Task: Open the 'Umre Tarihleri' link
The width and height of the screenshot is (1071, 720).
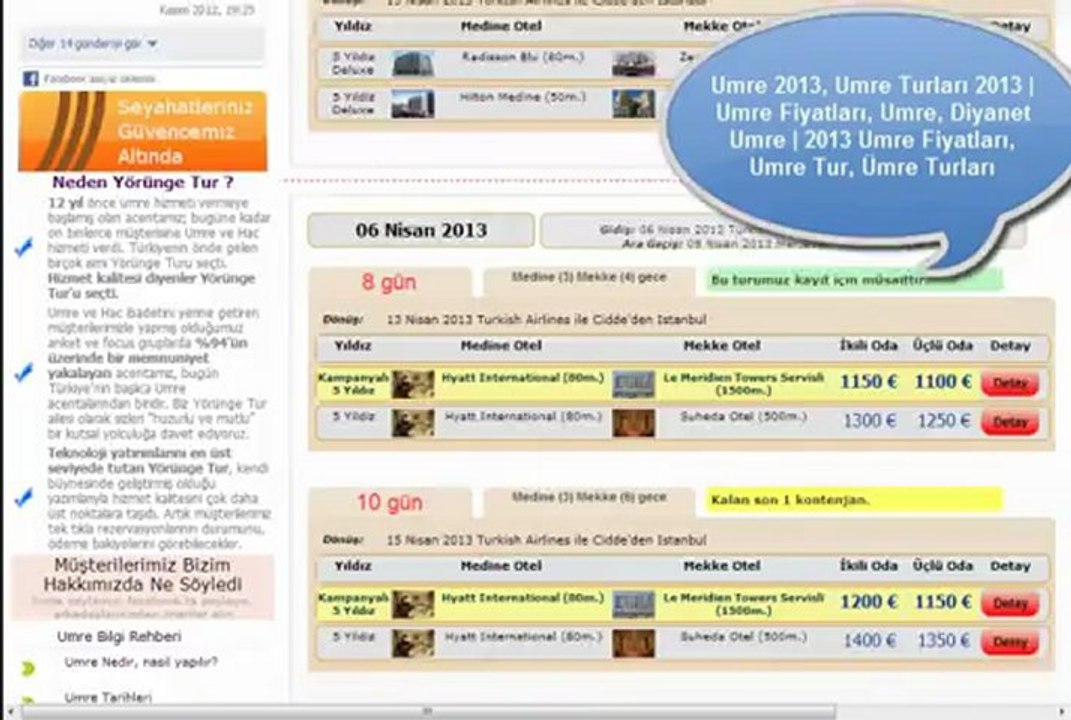Action: click(108, 697)
